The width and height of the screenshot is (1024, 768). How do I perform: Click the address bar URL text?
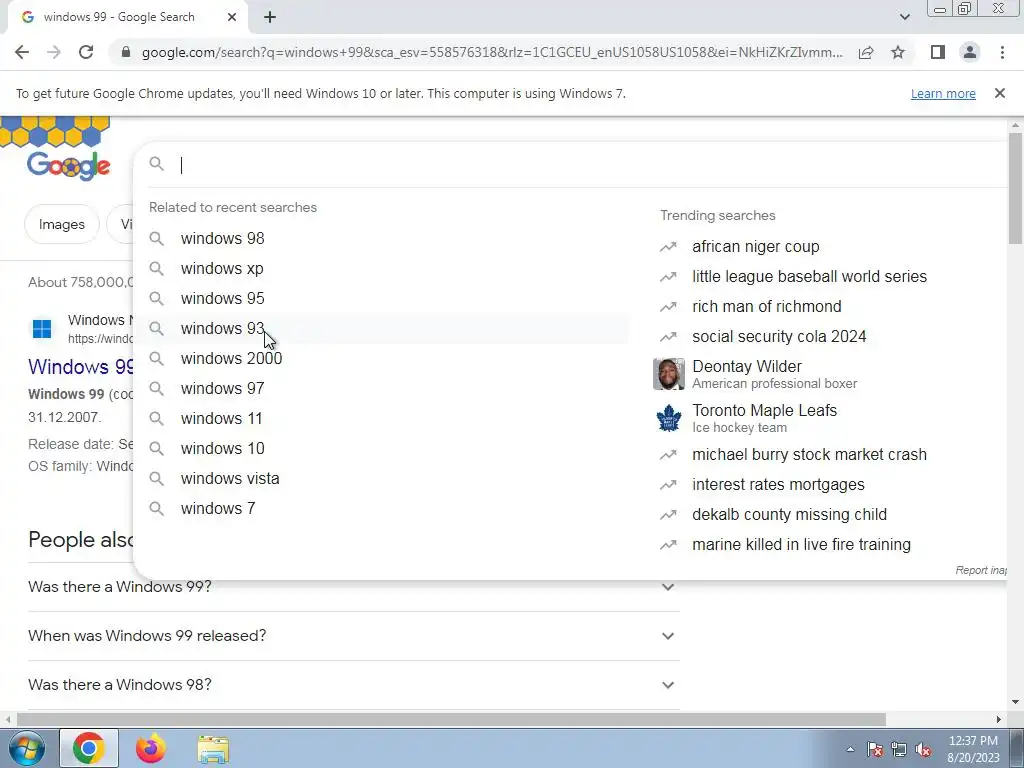pos(492,52)
